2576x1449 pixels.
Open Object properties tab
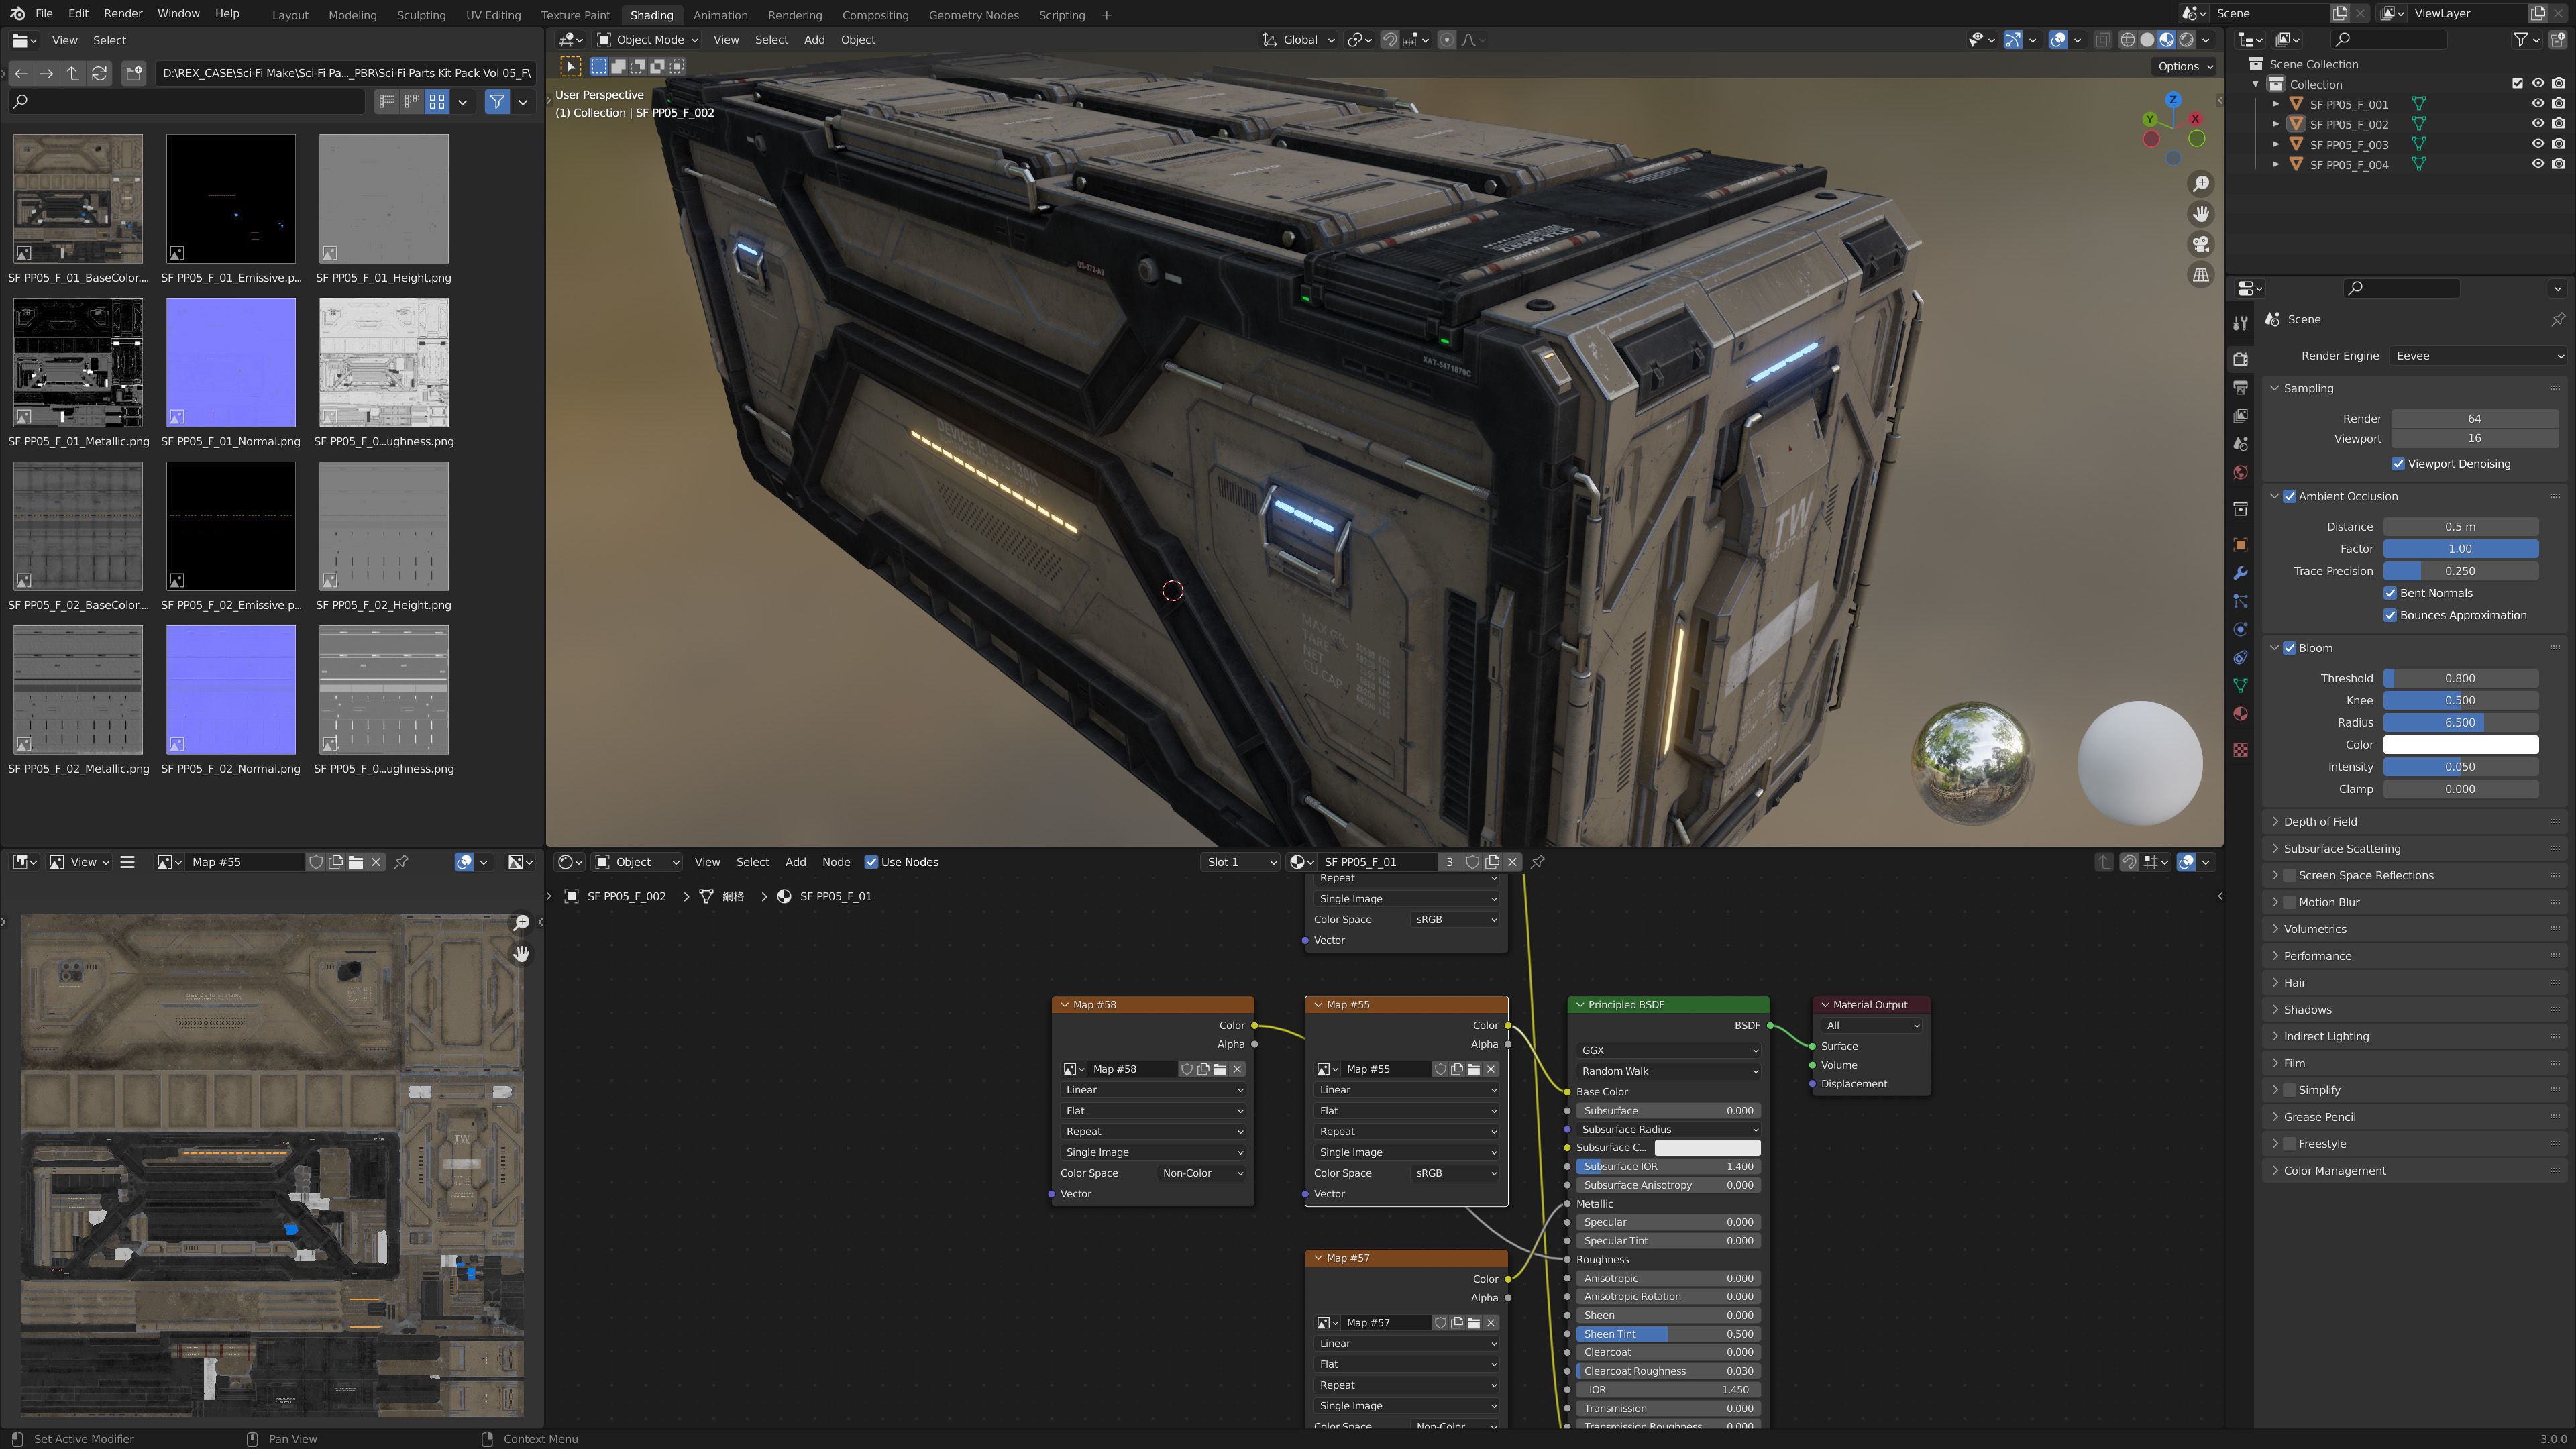tap(2240, 545)
